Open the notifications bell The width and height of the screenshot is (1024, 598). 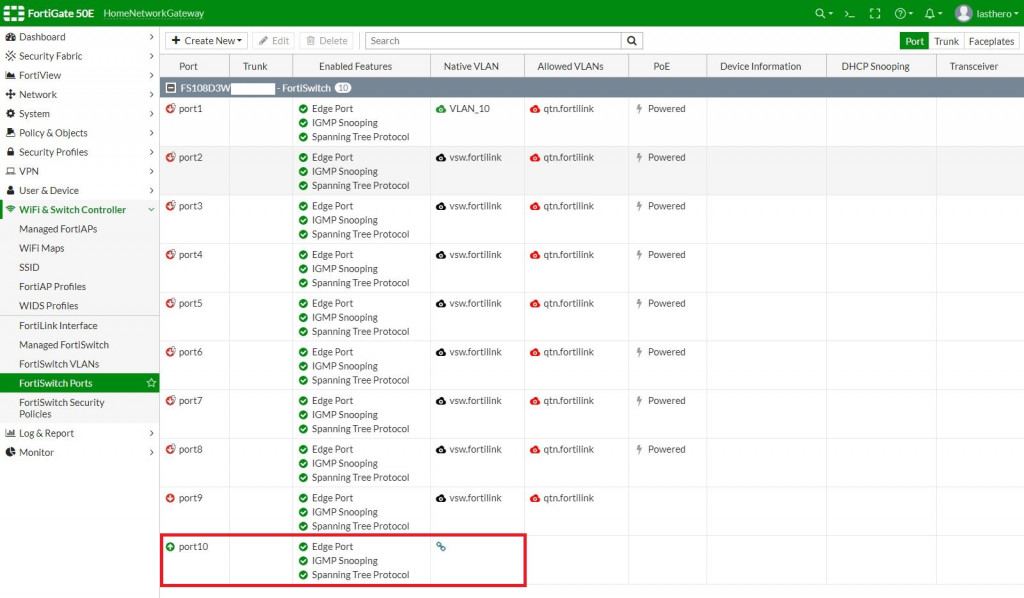pyautogui.click(x=929, y=13)
